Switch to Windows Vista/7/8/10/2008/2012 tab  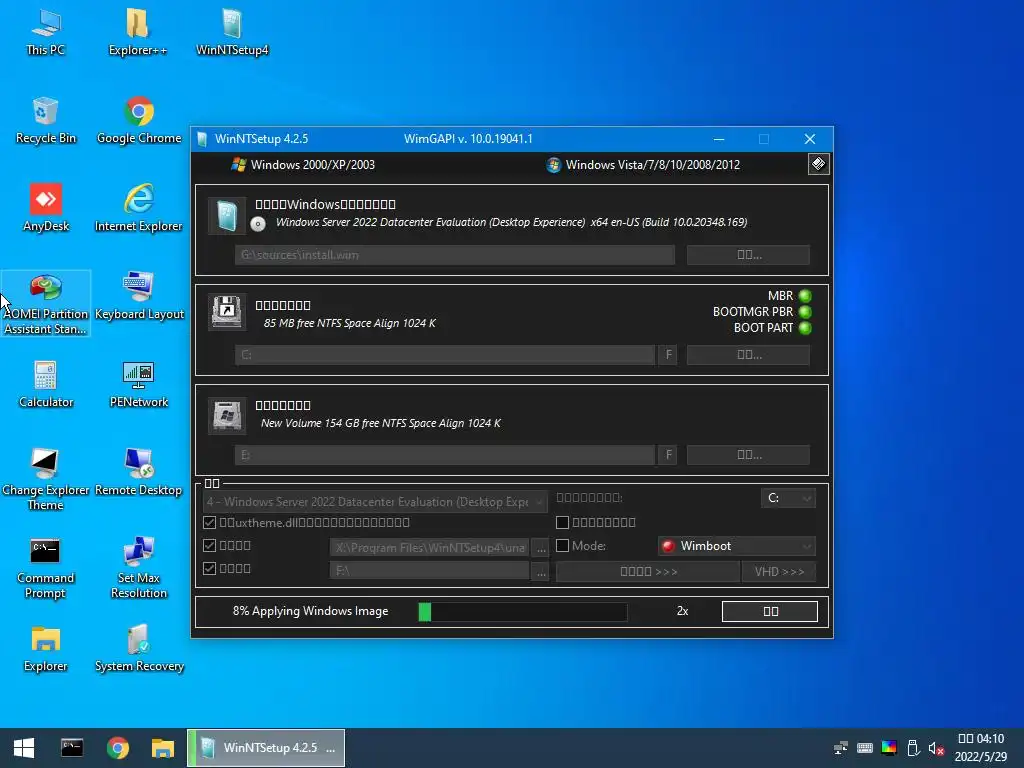coord(643,165)
